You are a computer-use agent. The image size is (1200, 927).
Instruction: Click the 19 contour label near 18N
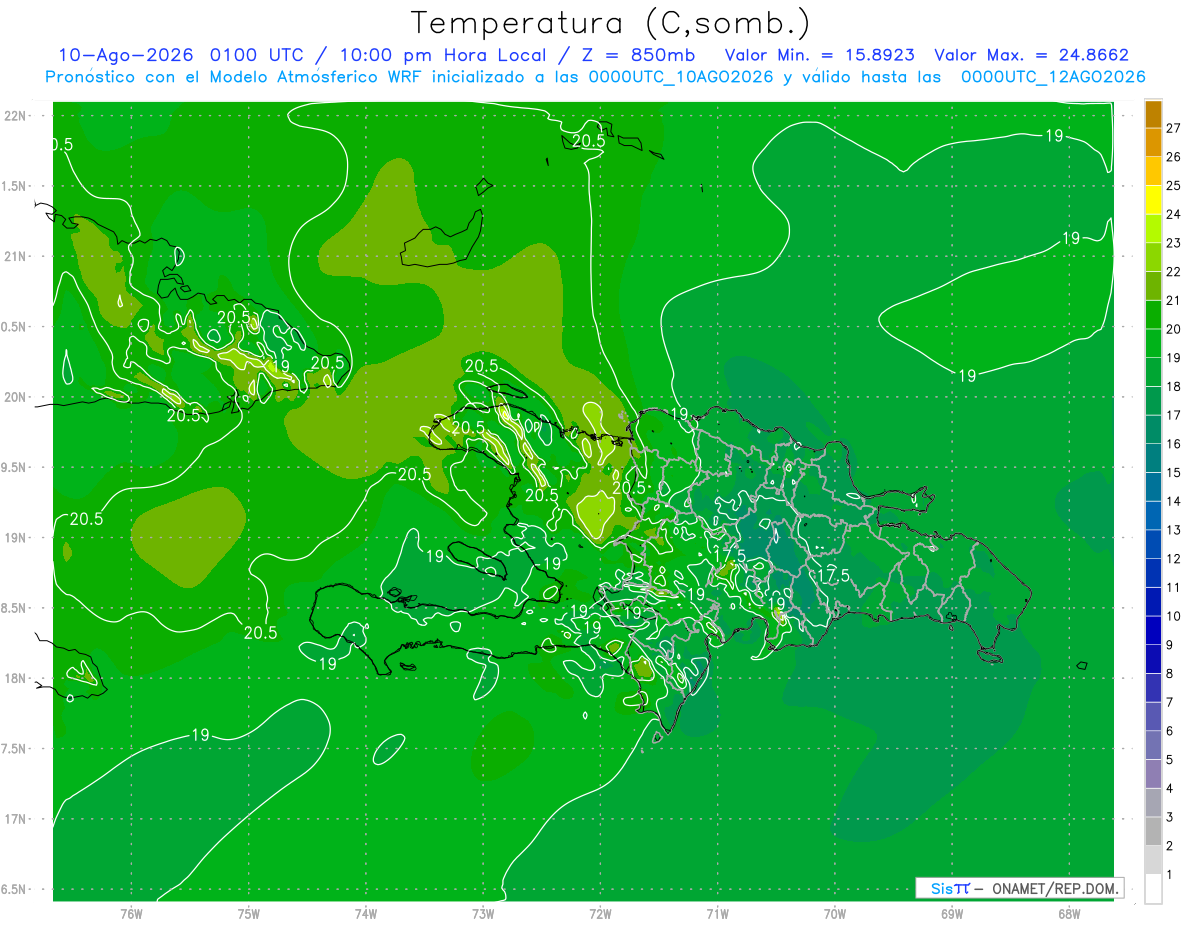coord(327,663)
